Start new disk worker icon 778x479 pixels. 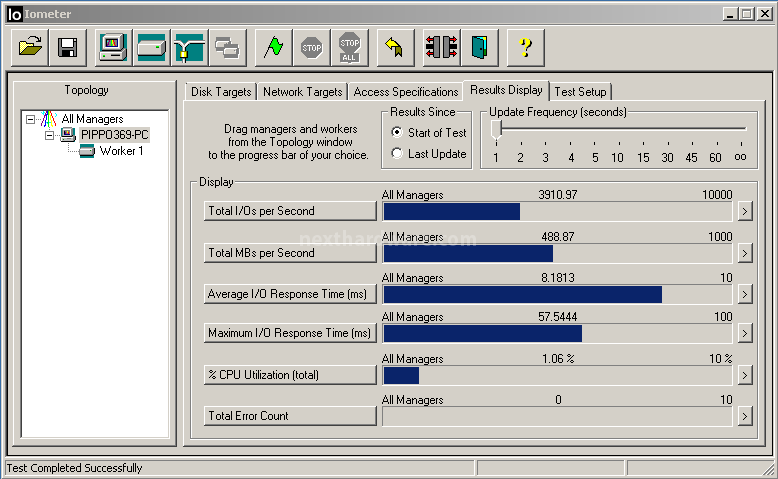click(x=151, y=48)
